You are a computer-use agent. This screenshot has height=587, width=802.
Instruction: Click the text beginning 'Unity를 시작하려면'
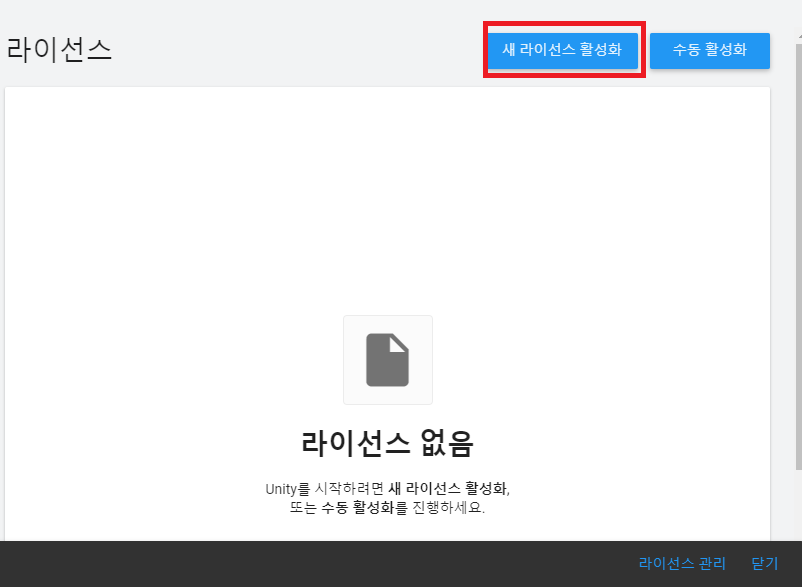pos(387,489)
